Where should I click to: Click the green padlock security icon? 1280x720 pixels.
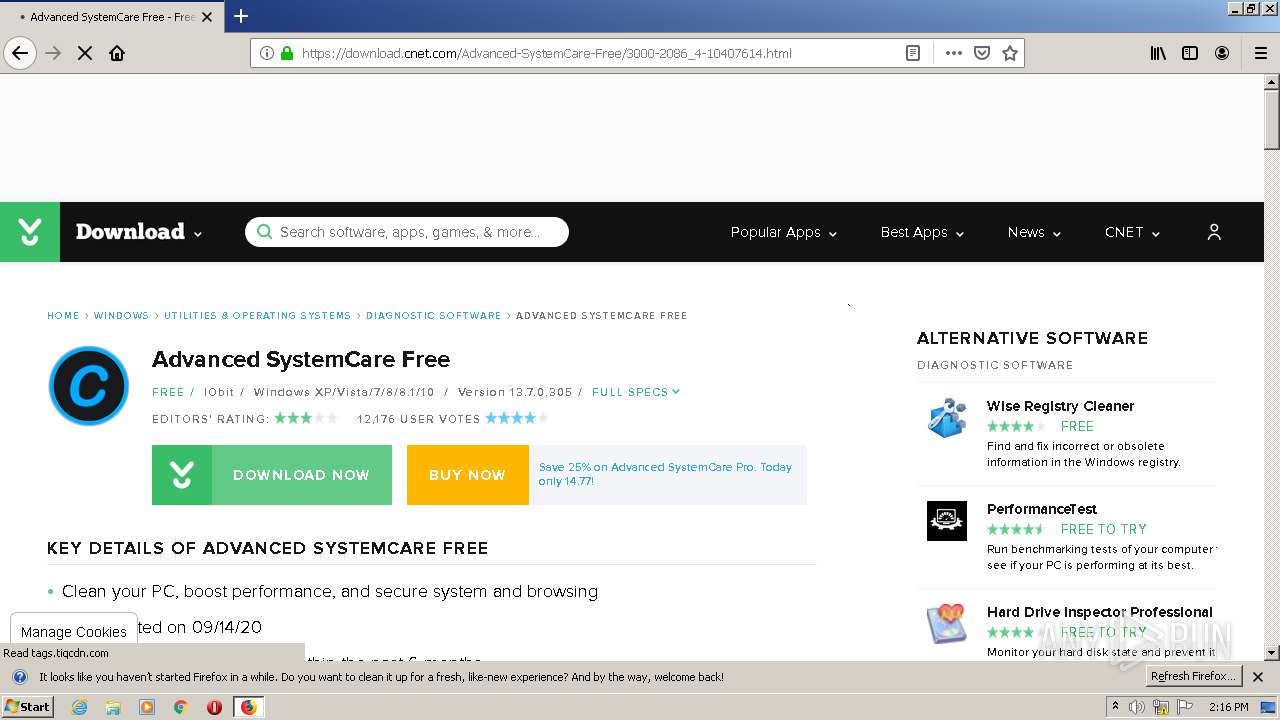(287, 53)
